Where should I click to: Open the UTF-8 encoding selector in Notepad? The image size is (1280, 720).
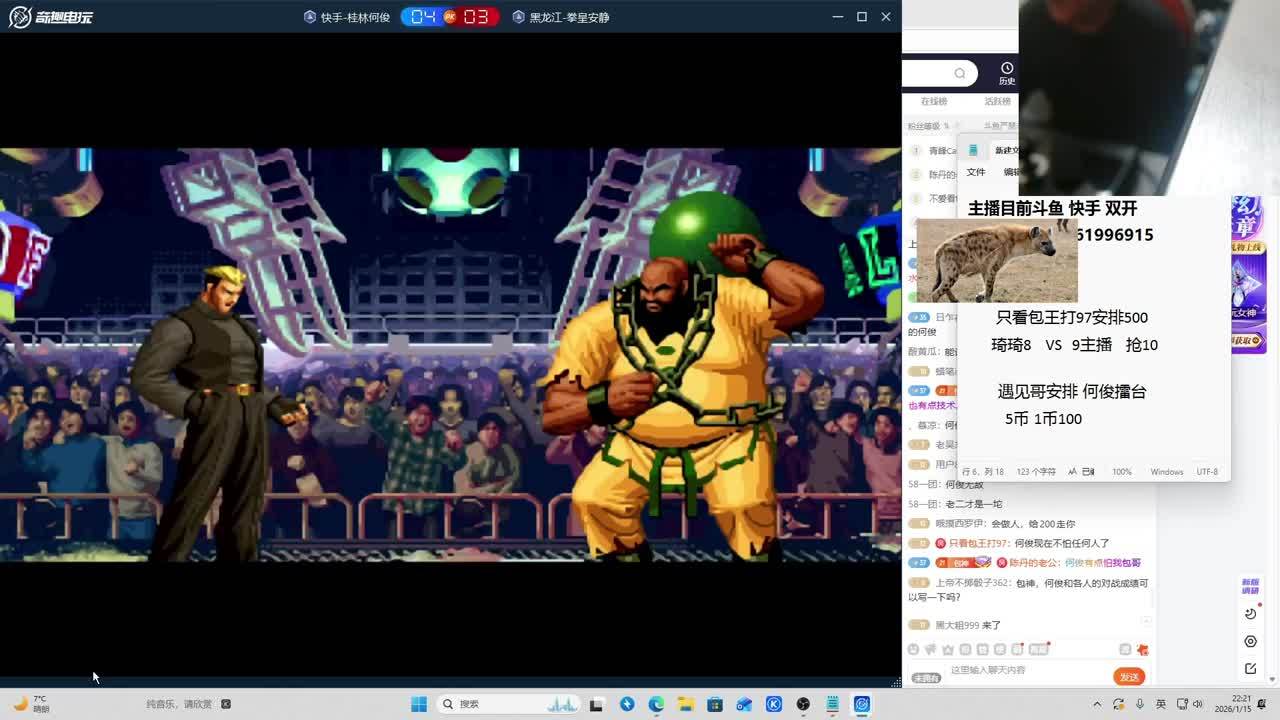pos(1207,472)
